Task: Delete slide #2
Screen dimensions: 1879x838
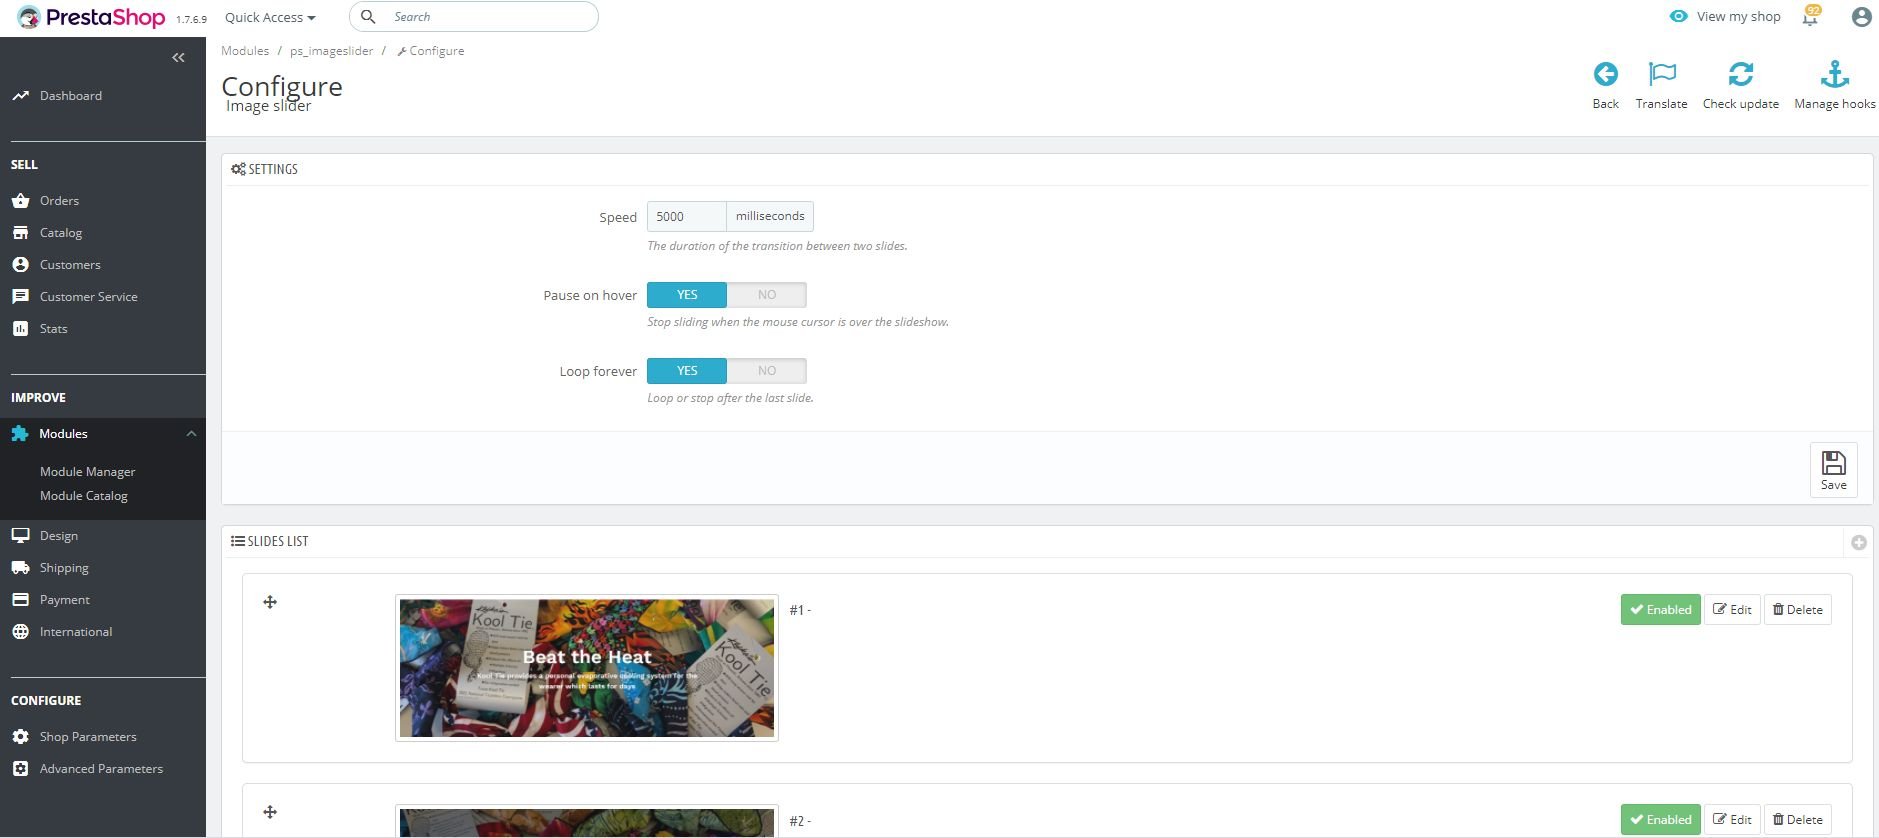Action: [1798, 820]
